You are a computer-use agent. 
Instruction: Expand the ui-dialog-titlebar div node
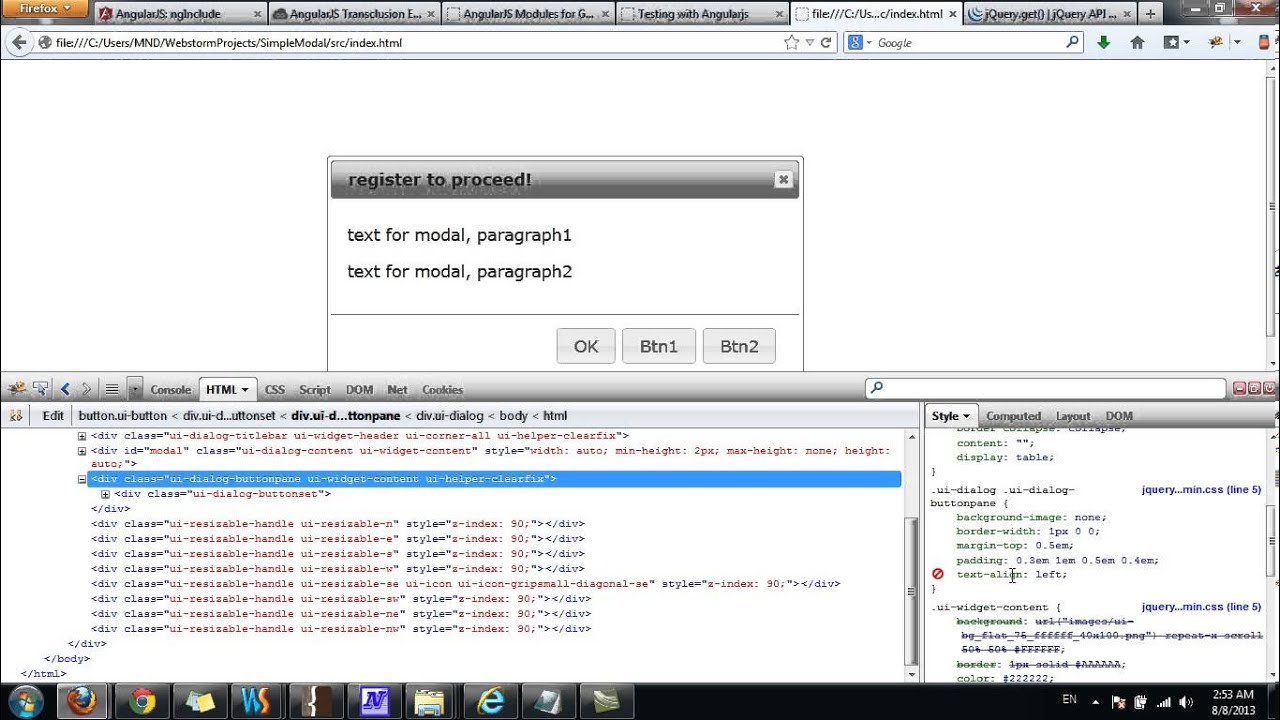(x=82, y=436)
